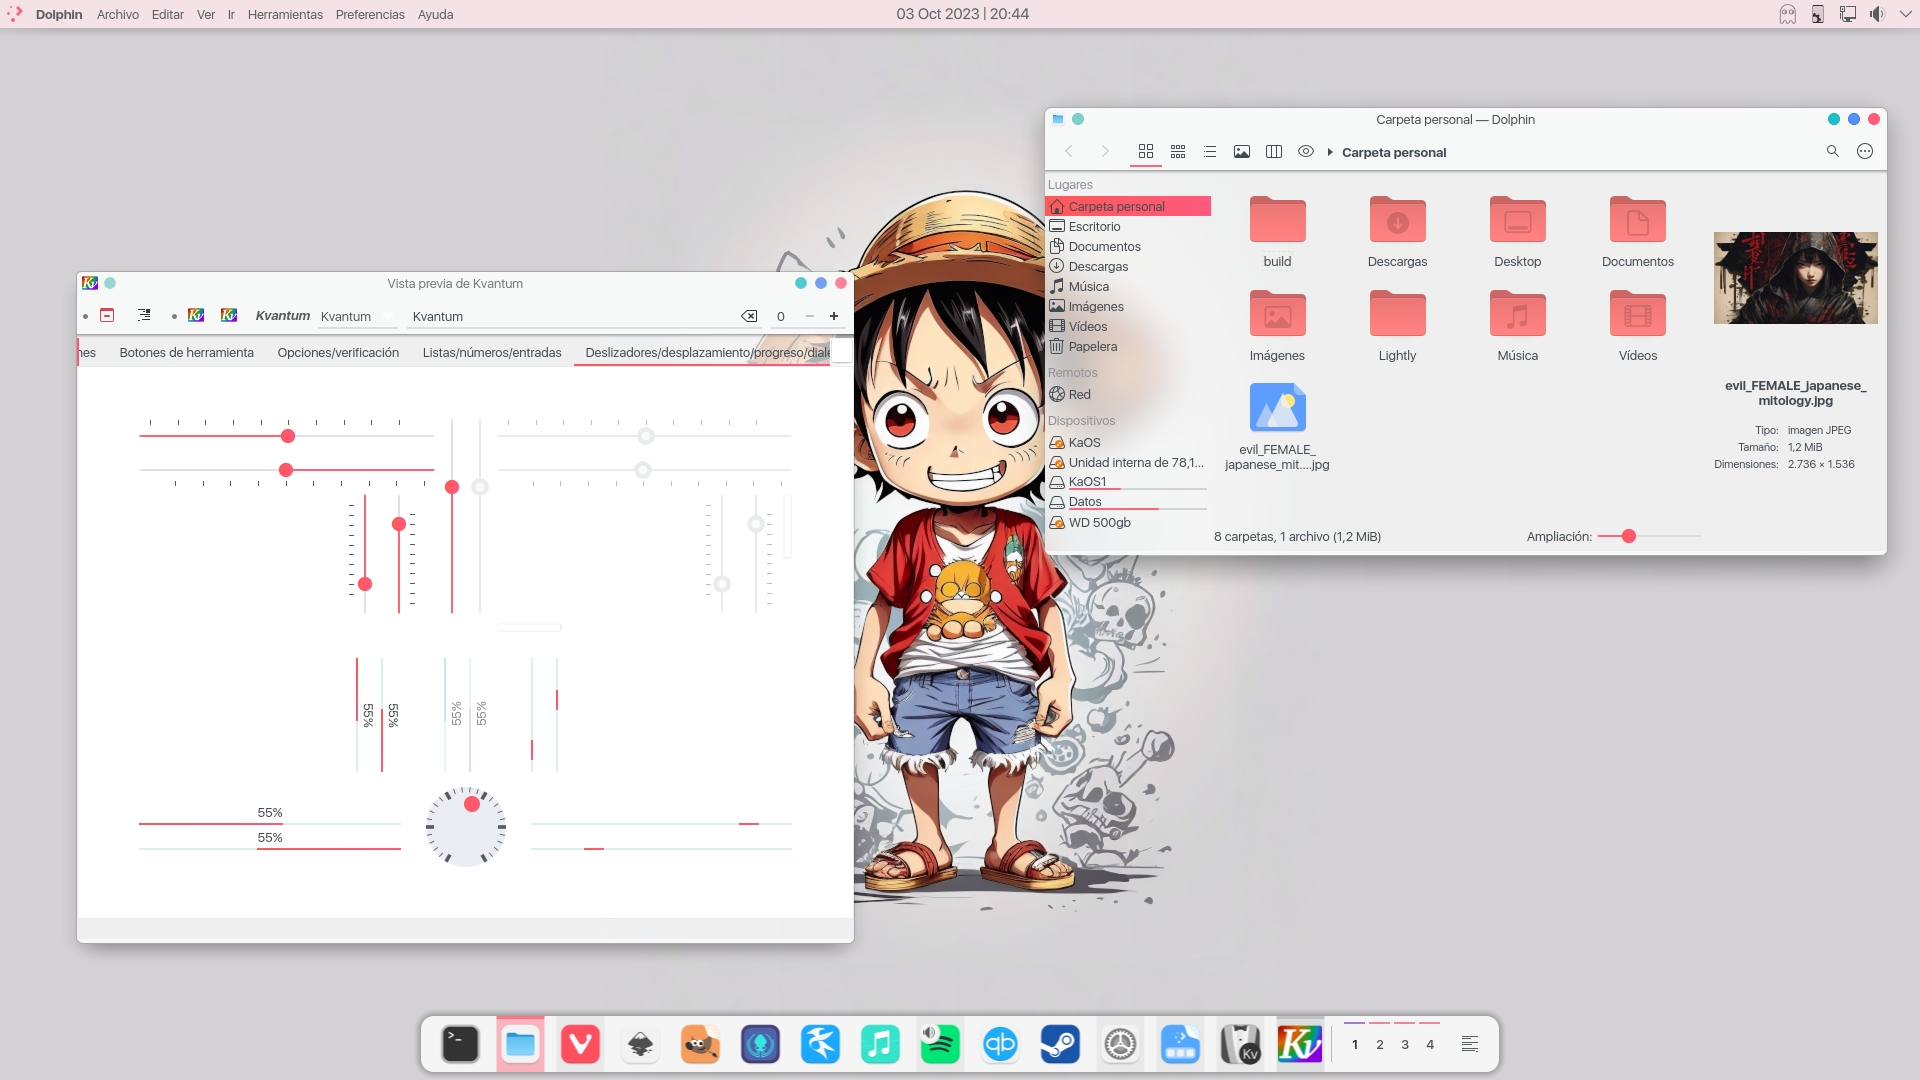This screenshot has width=1920, height=1080.
Task: Switch to Listas/números/entradas tab
Action: click(x=492, y=352)
